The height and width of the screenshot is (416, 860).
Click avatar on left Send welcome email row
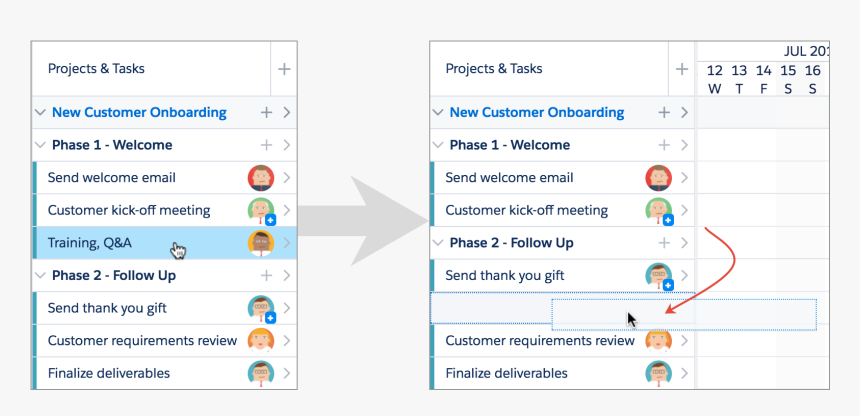261,178
